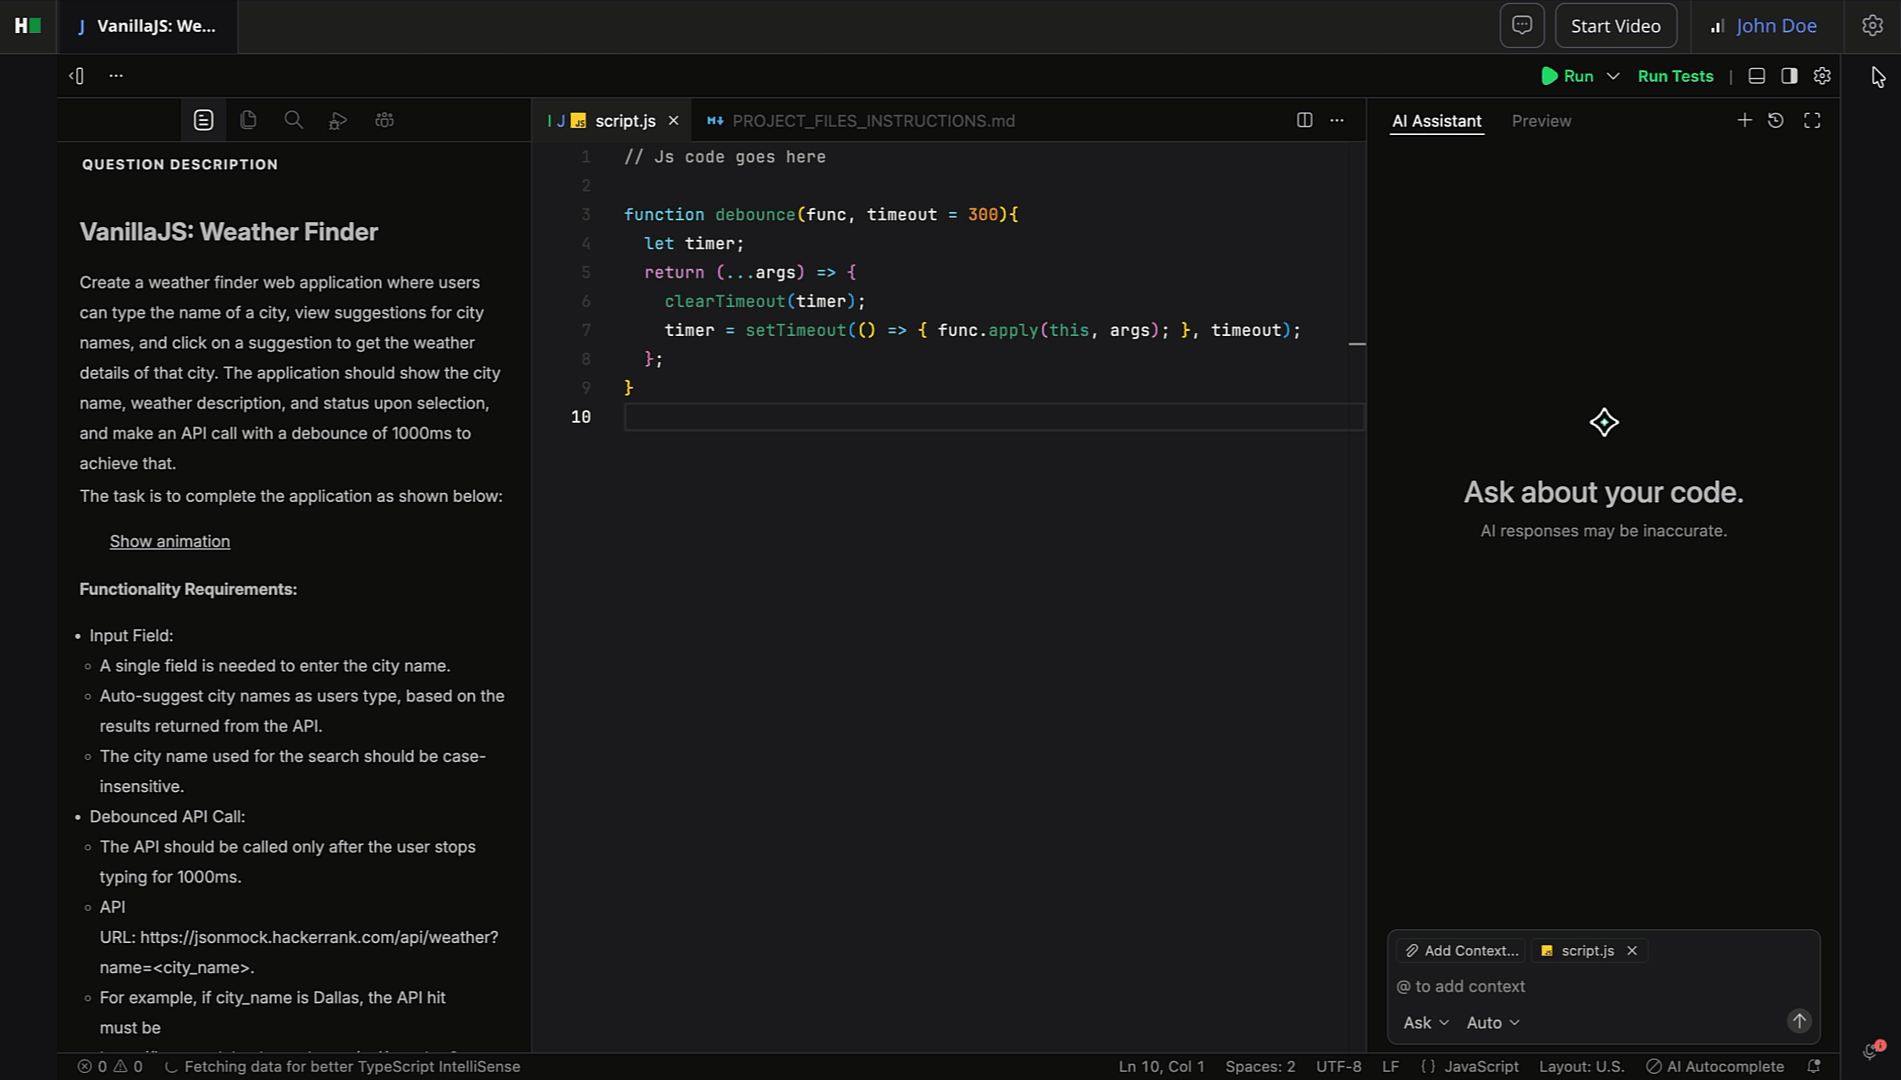Open the interviewers panel icon in sidebar
This screenshot has width=1901, height=1080.
click(384, 120)
